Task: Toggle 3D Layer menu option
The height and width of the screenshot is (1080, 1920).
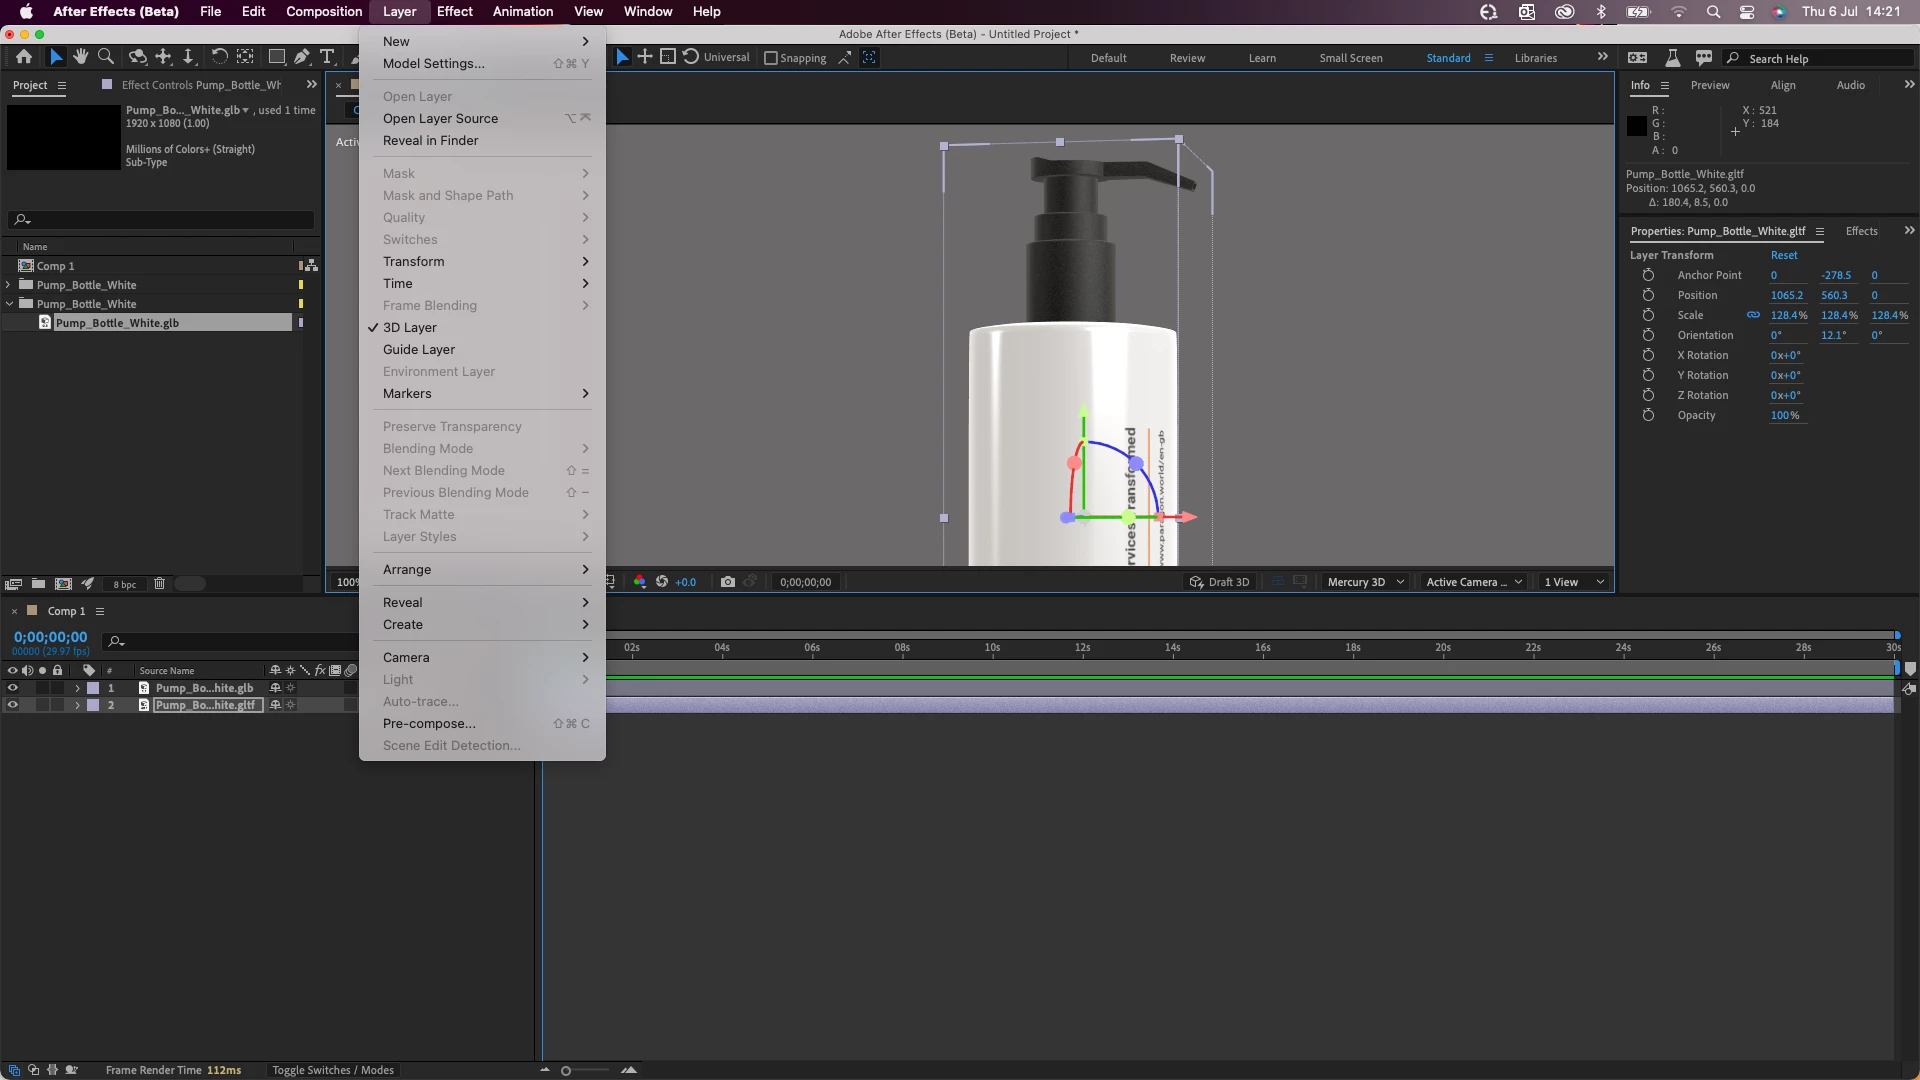Action: click(x=410, y=327)
